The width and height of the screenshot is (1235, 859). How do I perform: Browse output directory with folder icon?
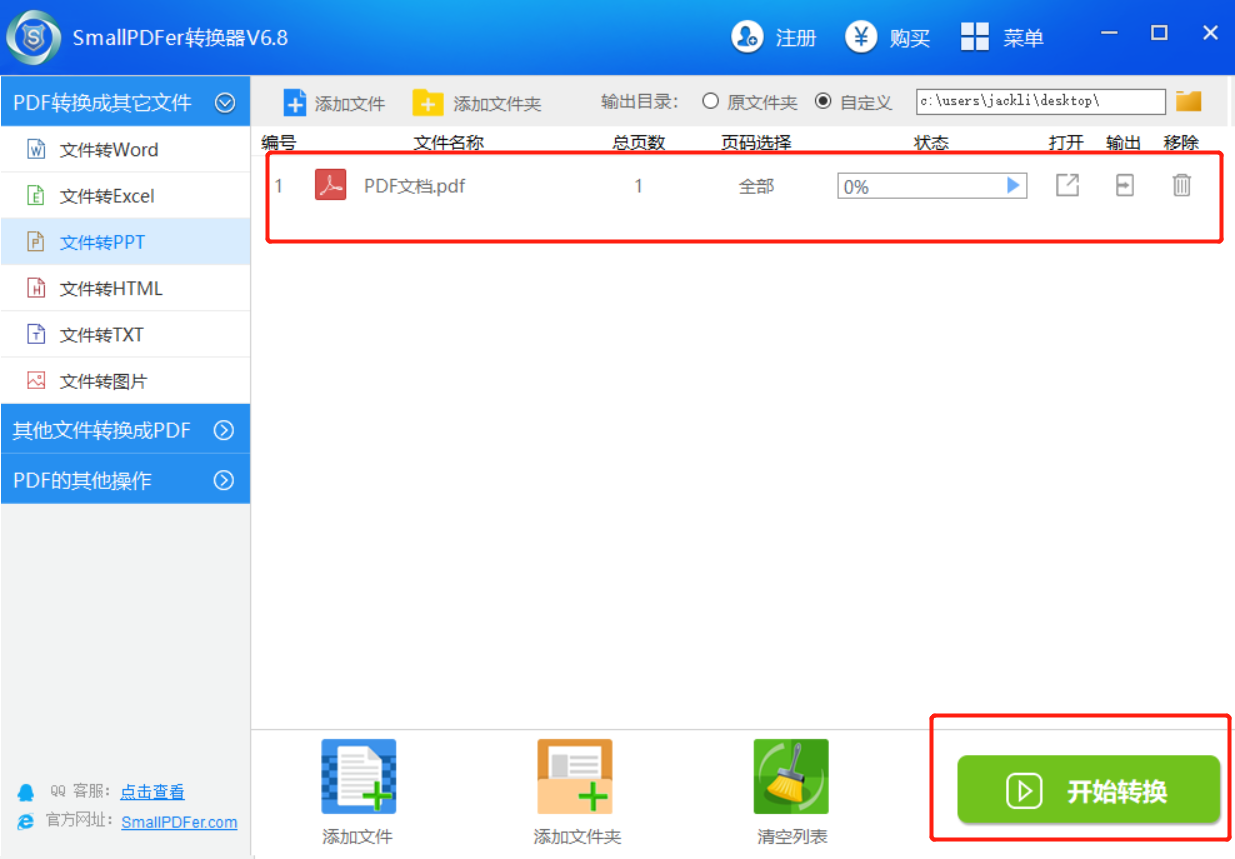click(x=1188, y=101)
